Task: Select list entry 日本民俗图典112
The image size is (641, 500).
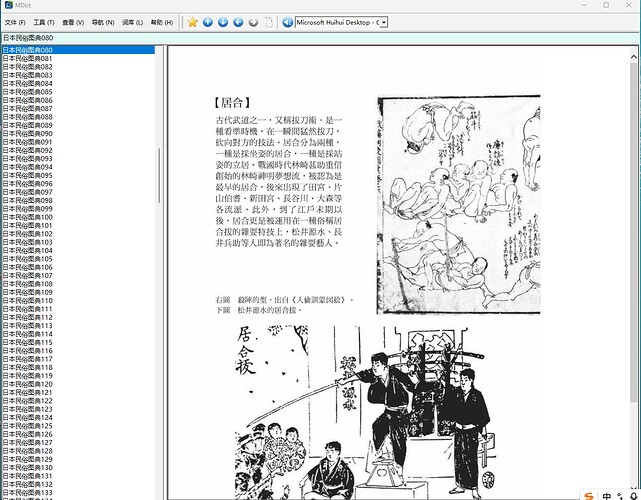Action: click(78, 317)
